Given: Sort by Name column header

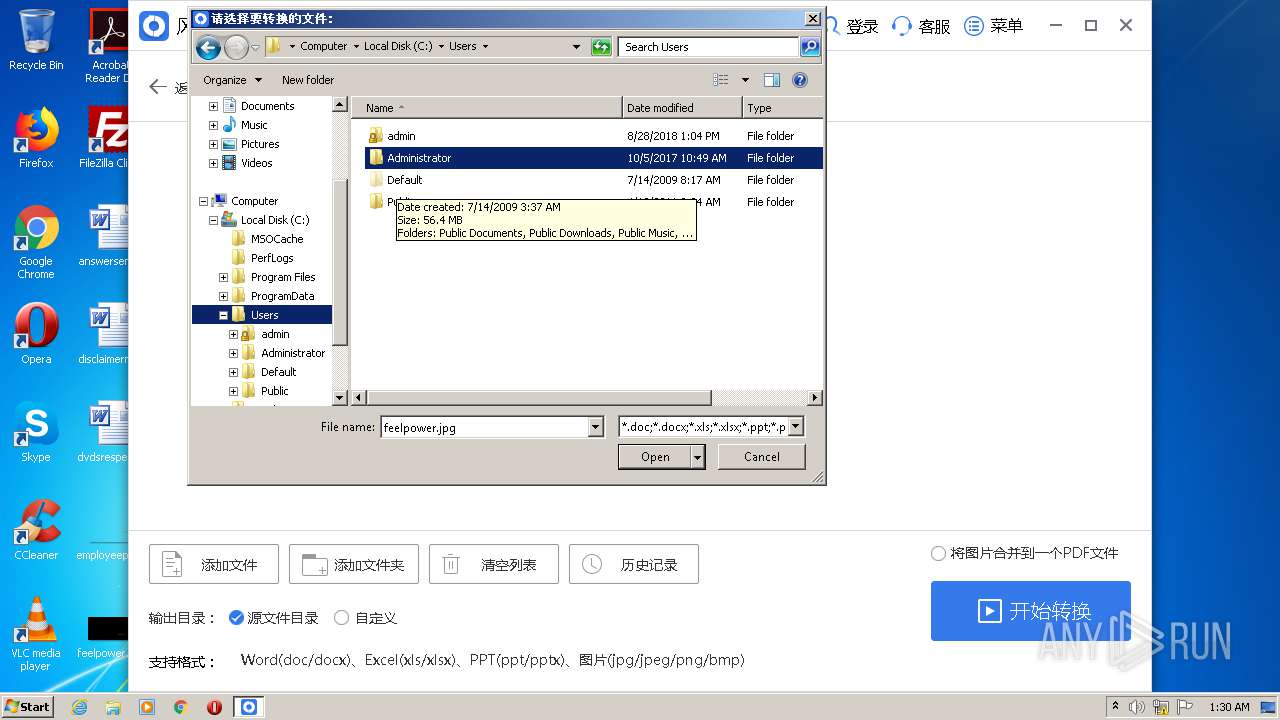Looking at the screenshot, I should click(487, 108).
